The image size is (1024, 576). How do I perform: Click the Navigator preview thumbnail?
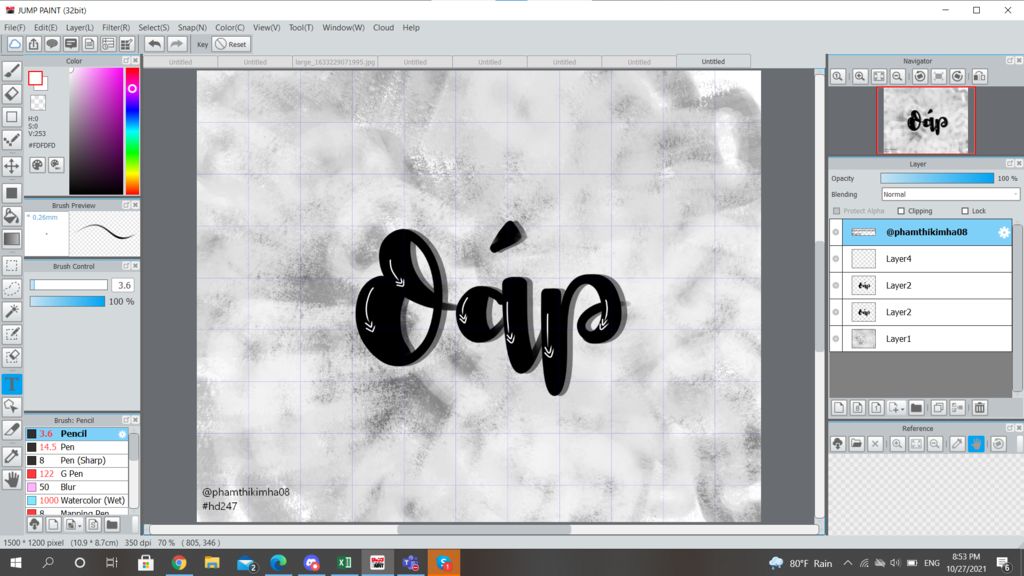[x=925, y=121]
